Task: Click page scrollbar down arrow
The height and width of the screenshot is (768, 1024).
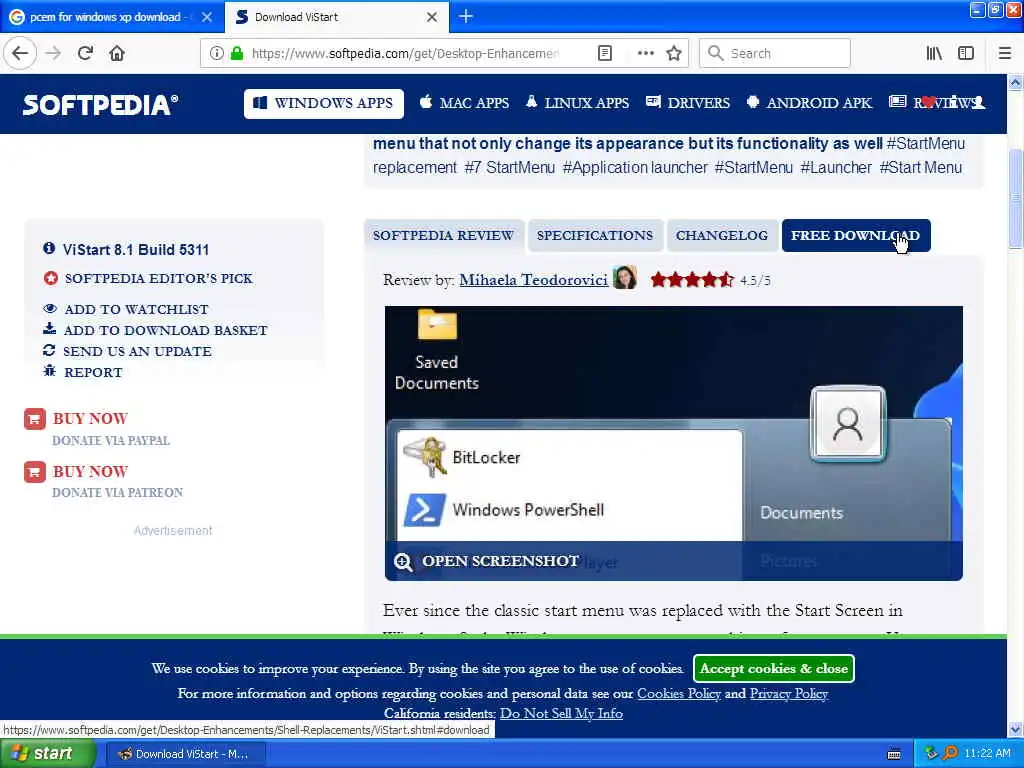Action: [1015, 729]
